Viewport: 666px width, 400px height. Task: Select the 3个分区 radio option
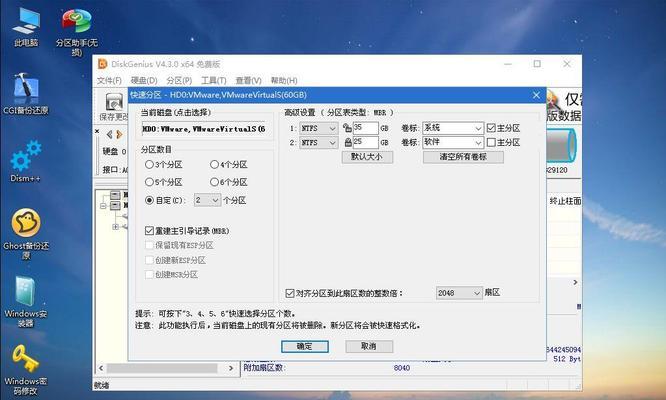coord(149,164)
